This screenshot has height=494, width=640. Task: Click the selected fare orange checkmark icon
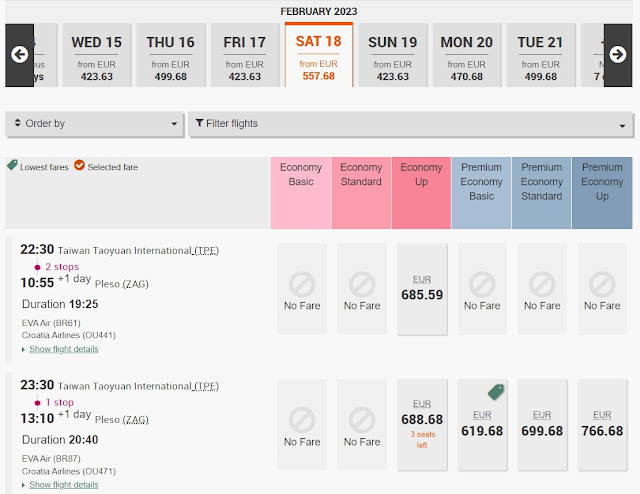pyautogui.click(x=79, y=165)
